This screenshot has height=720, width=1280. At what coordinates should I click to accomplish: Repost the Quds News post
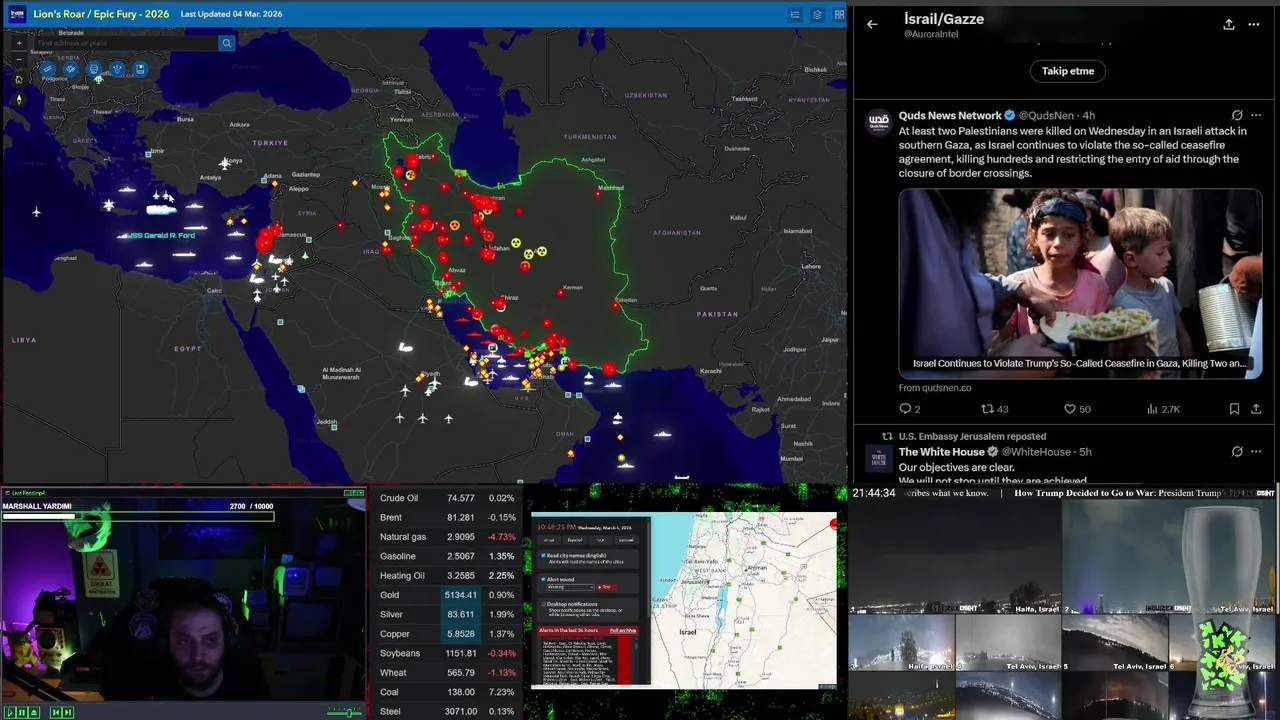point(994,409)
